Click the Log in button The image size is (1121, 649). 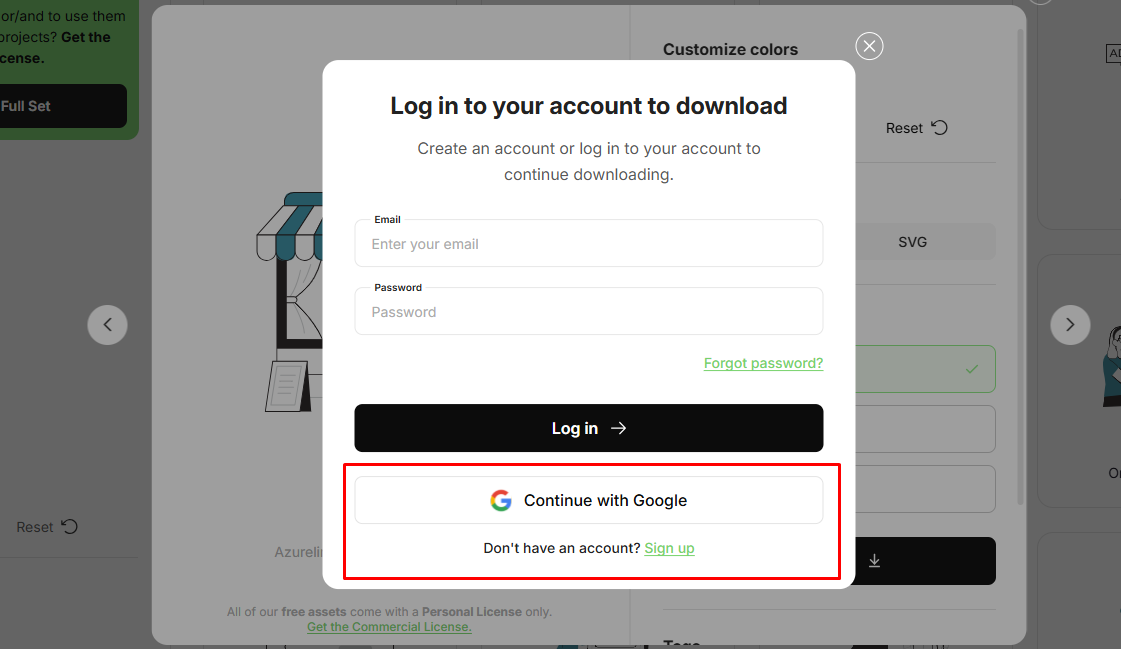pyautogui.click(x=589, y=428)
